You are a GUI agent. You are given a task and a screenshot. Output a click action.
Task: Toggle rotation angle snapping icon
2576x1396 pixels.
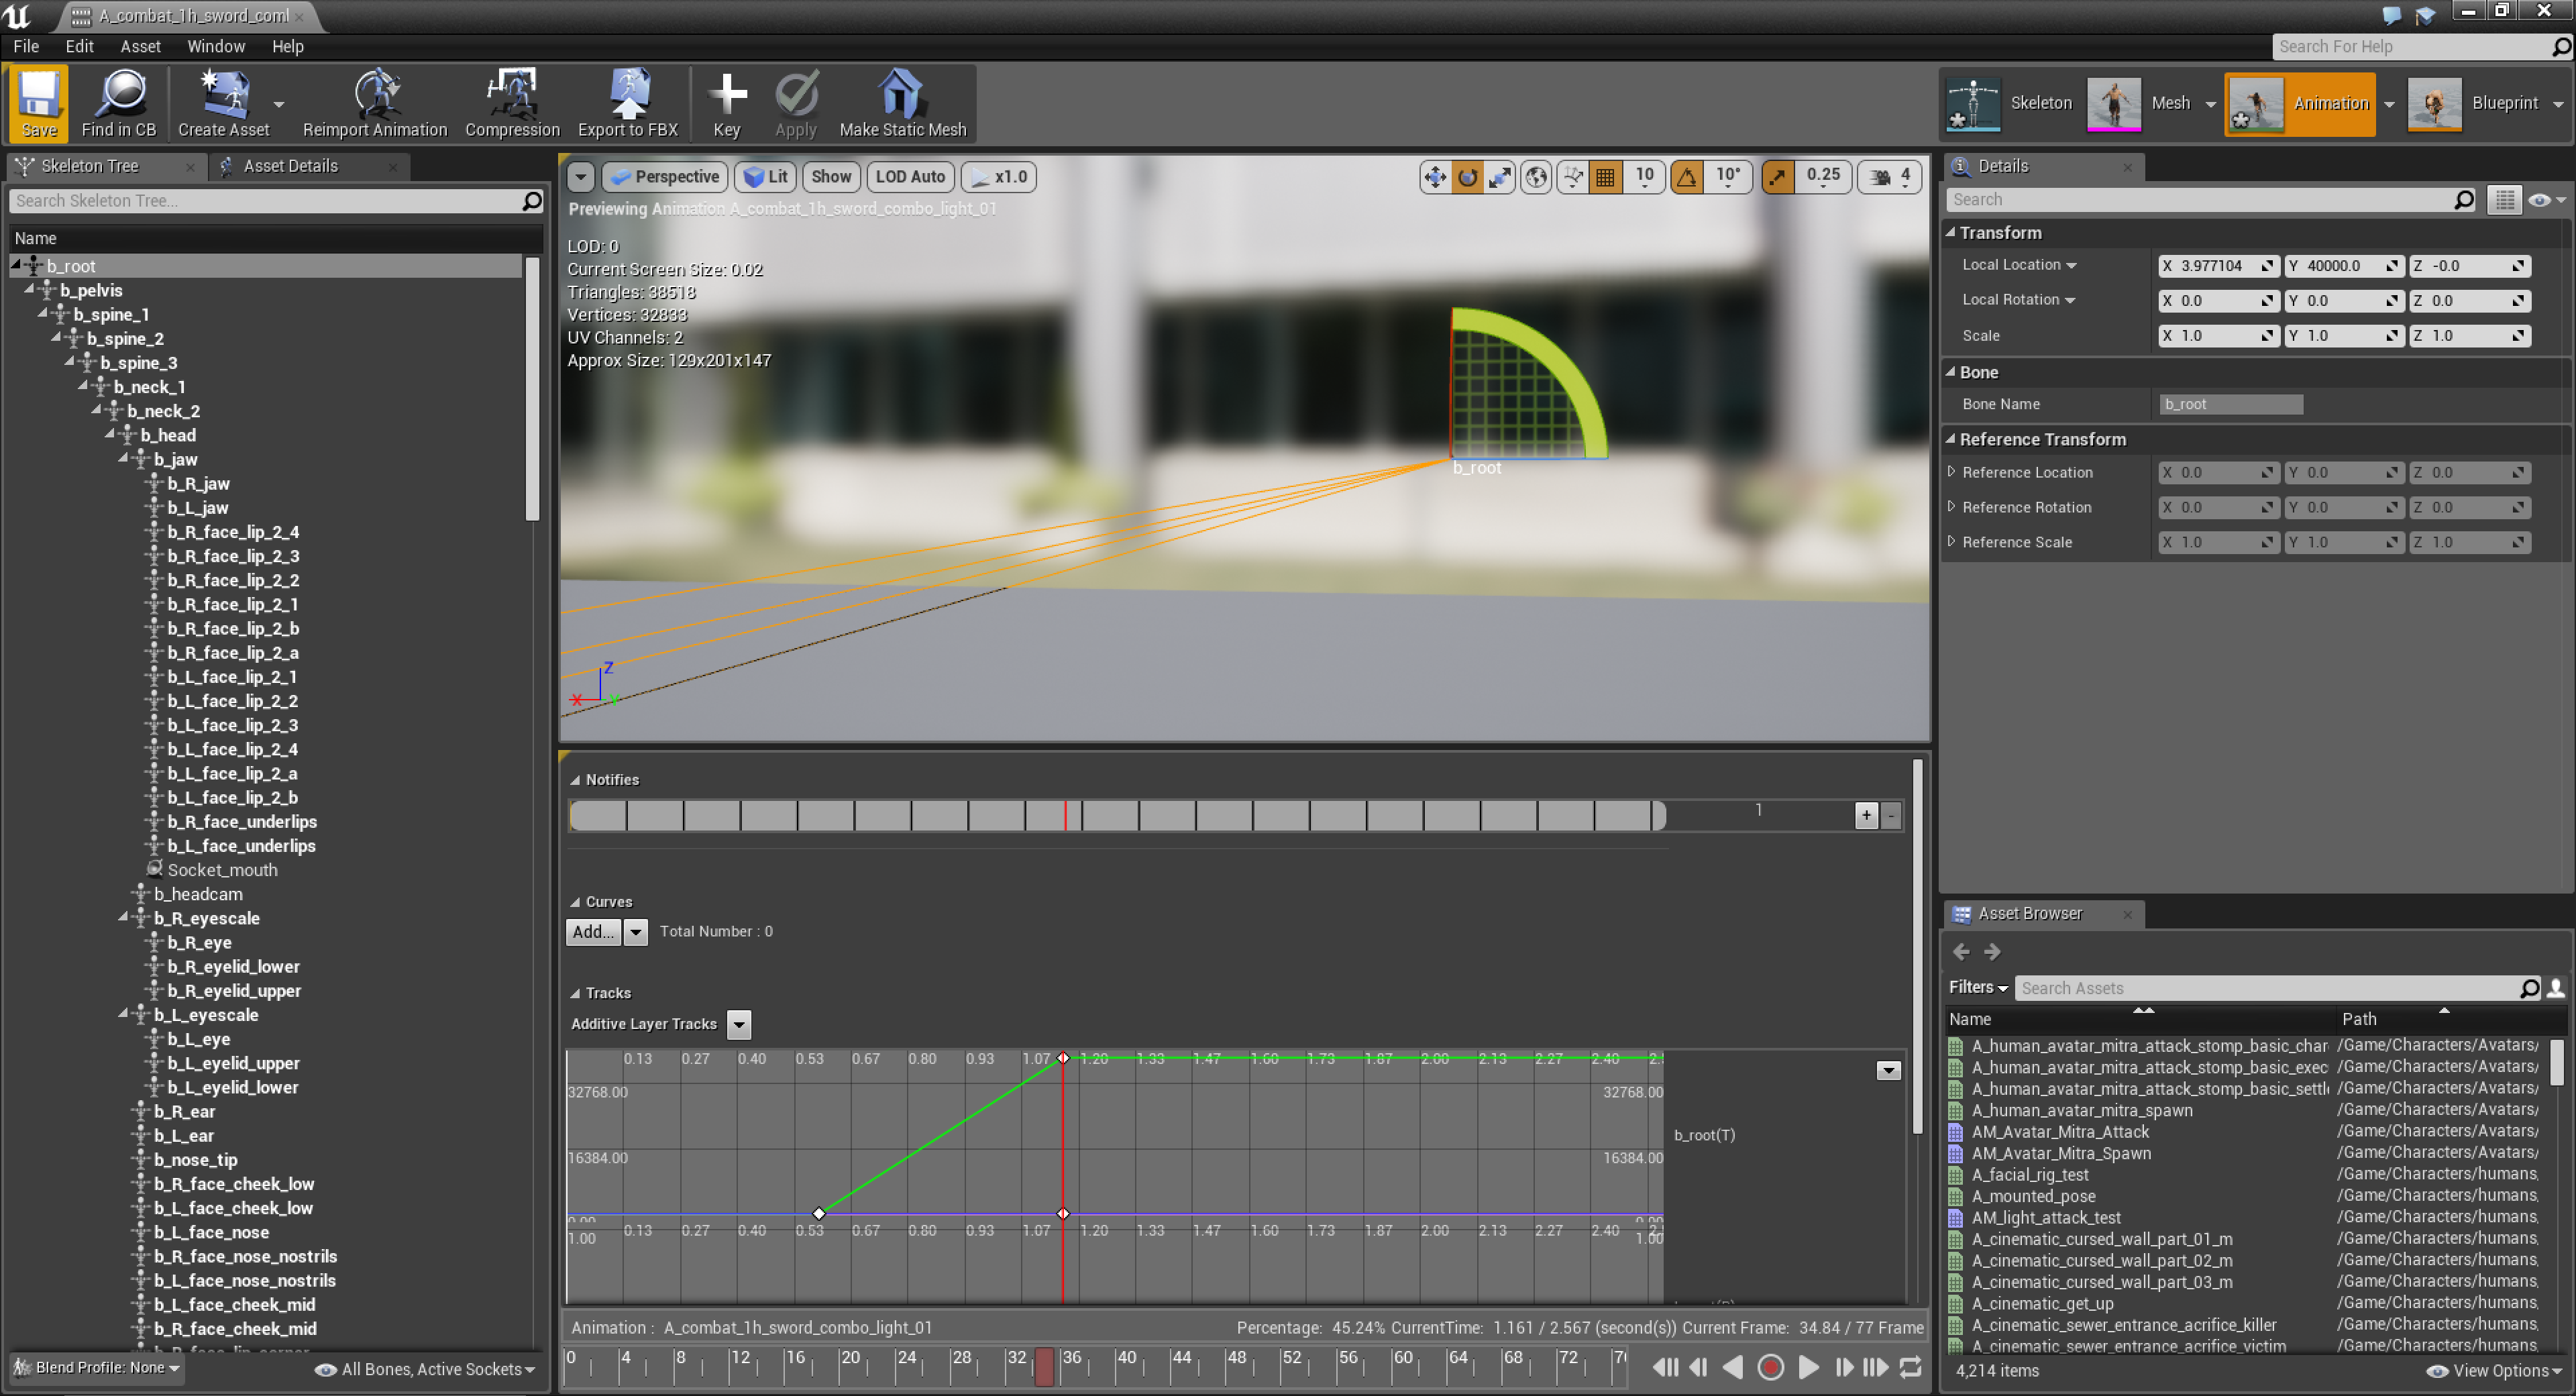click(x=1687, y=177)
